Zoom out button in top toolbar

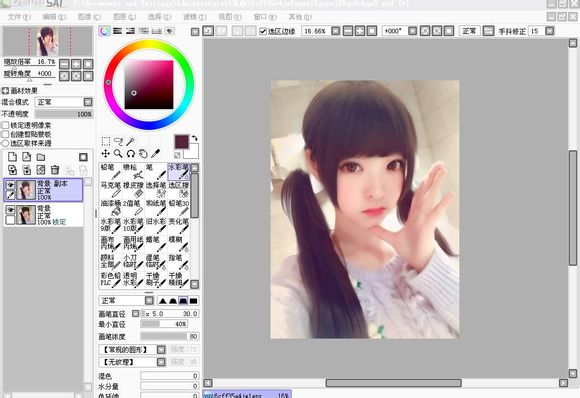(x=348, y=31)
